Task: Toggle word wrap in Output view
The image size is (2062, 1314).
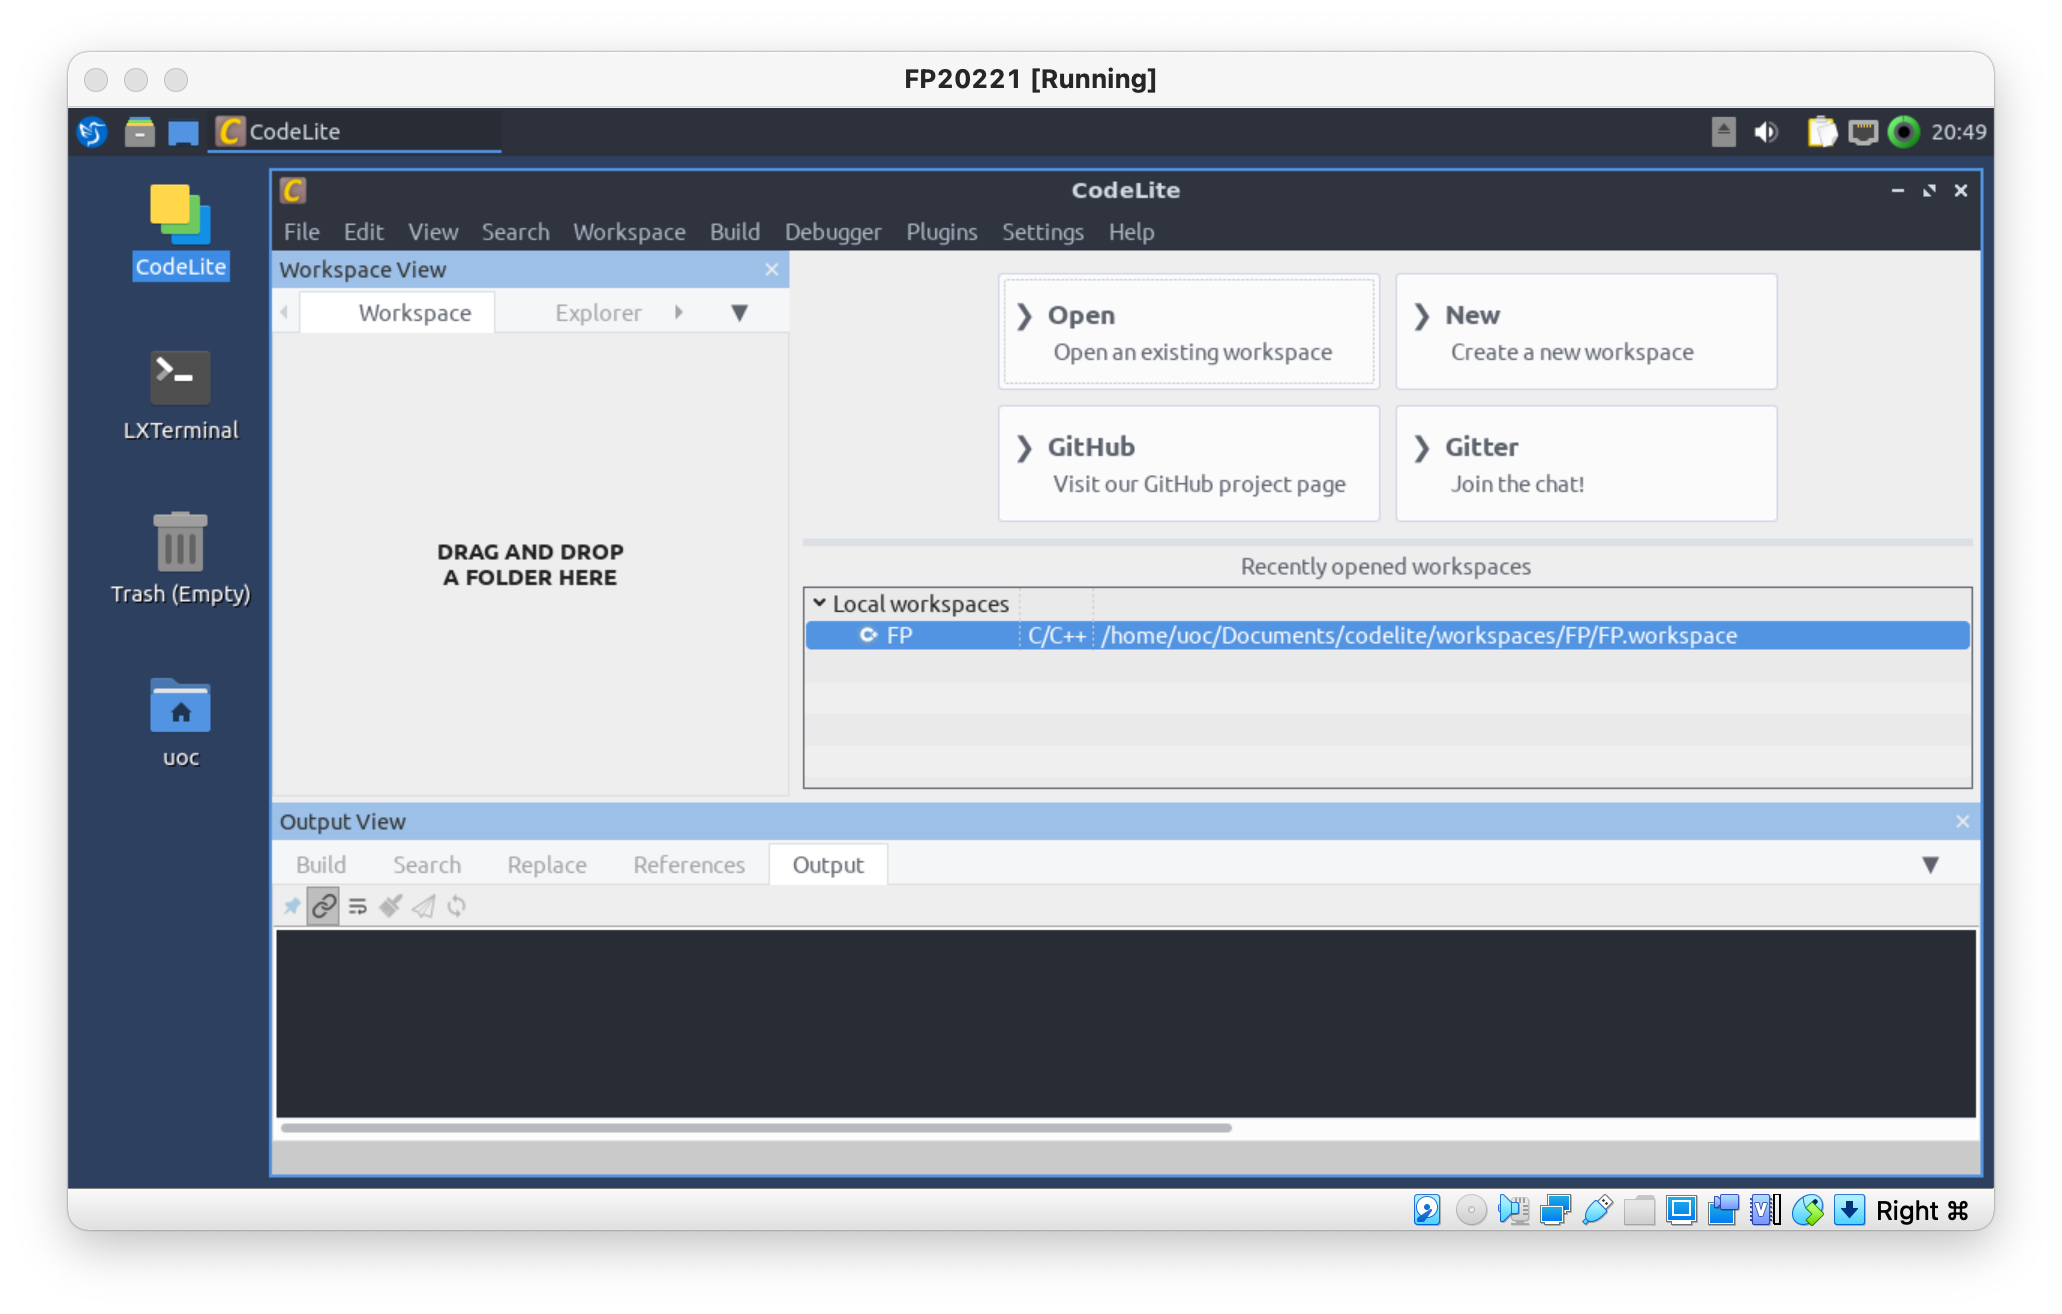Action: point(357,906)
